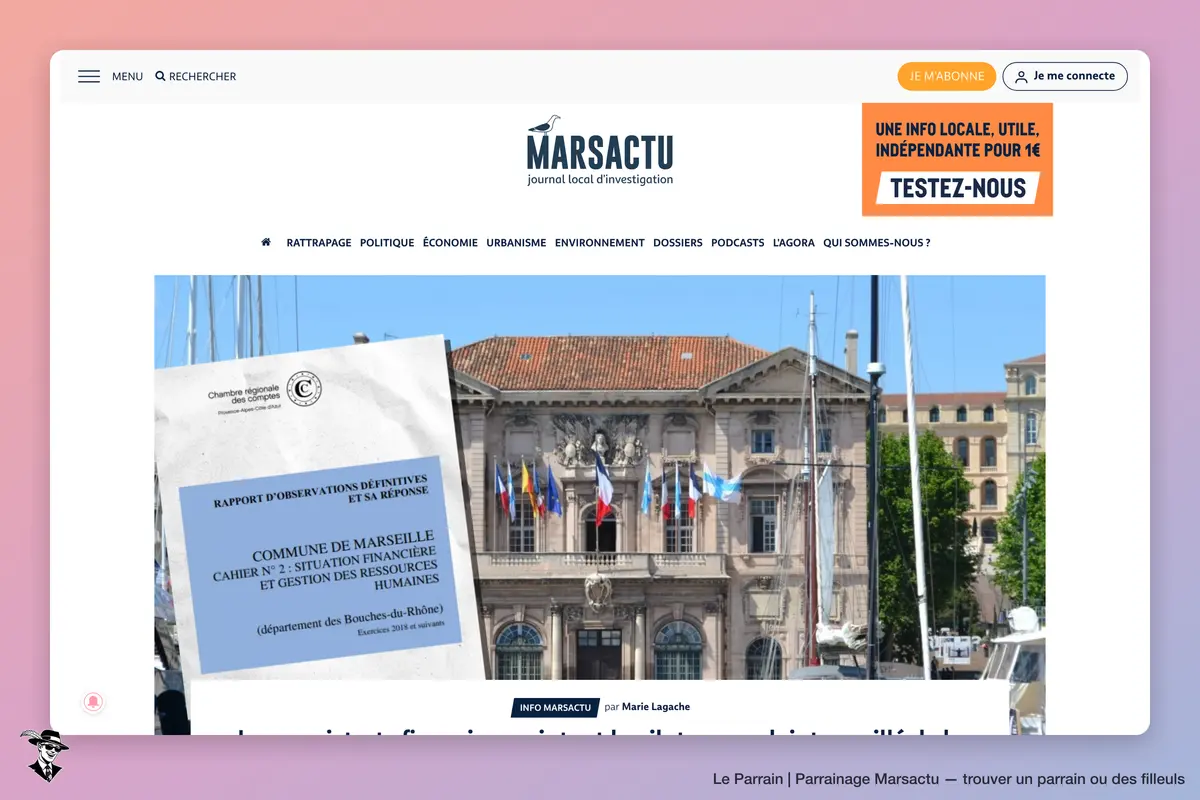
Task: Click the MENU label
Action: click(x=127, y=77)
